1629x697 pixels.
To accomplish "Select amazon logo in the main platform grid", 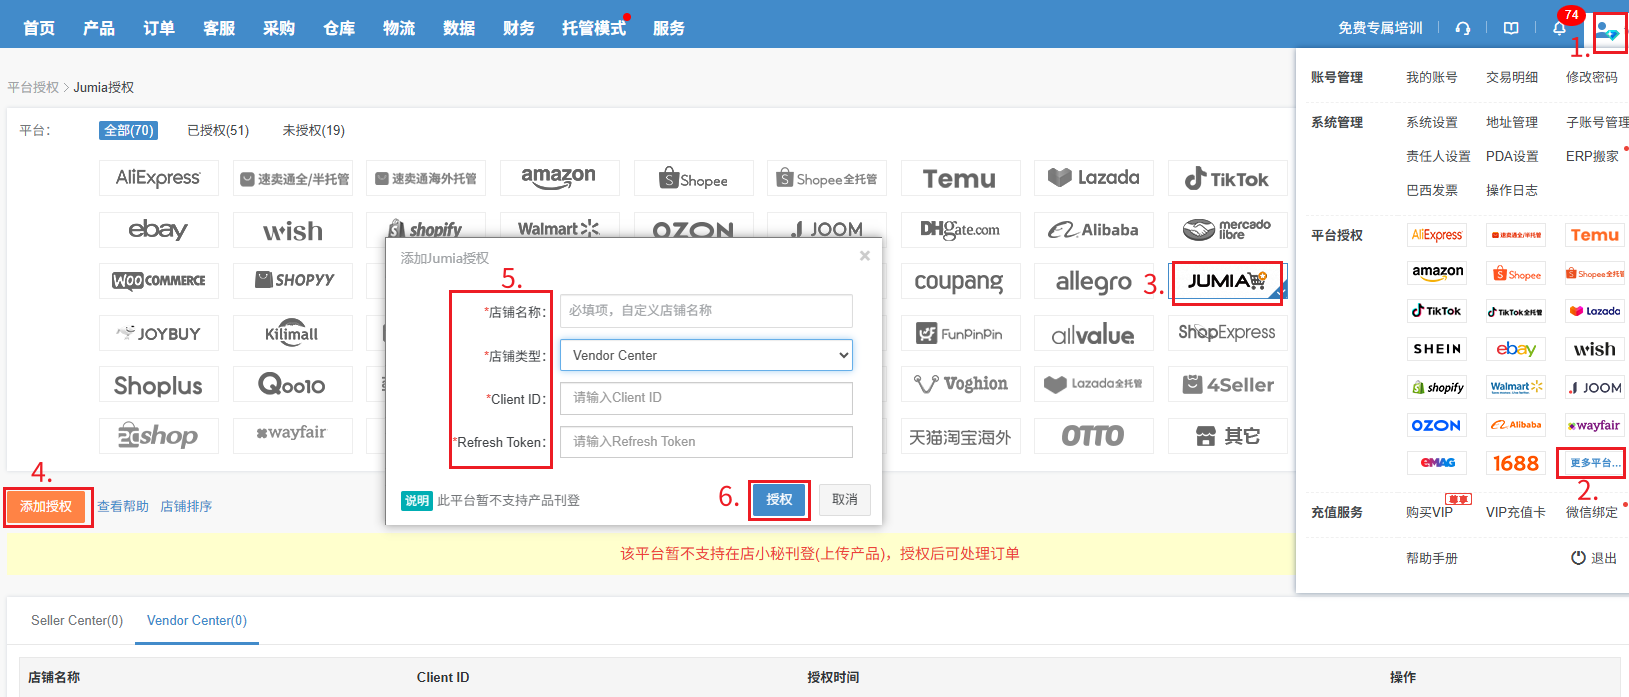I will click(x=559, y=178).
